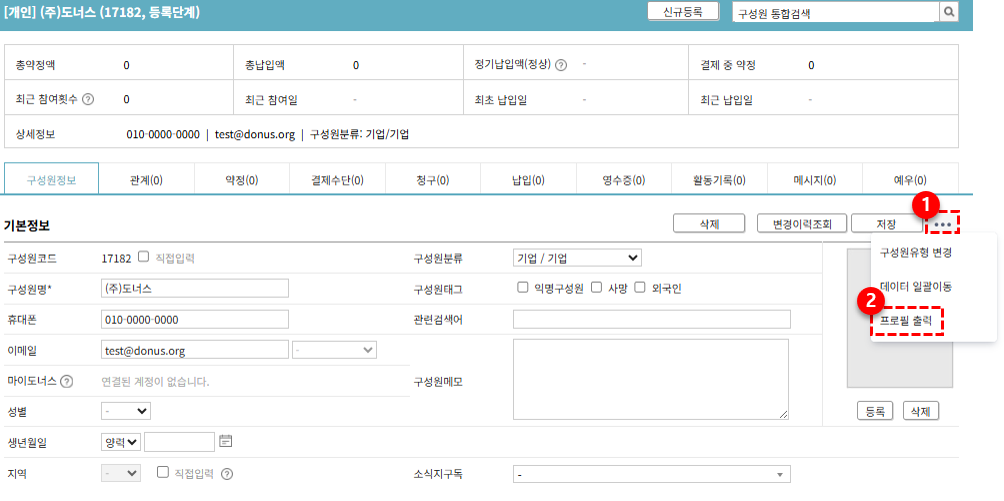This screenshot has height=501, width=1004.
Task: Enable the 익명구성원 checkbox
Action: (522, 288)
